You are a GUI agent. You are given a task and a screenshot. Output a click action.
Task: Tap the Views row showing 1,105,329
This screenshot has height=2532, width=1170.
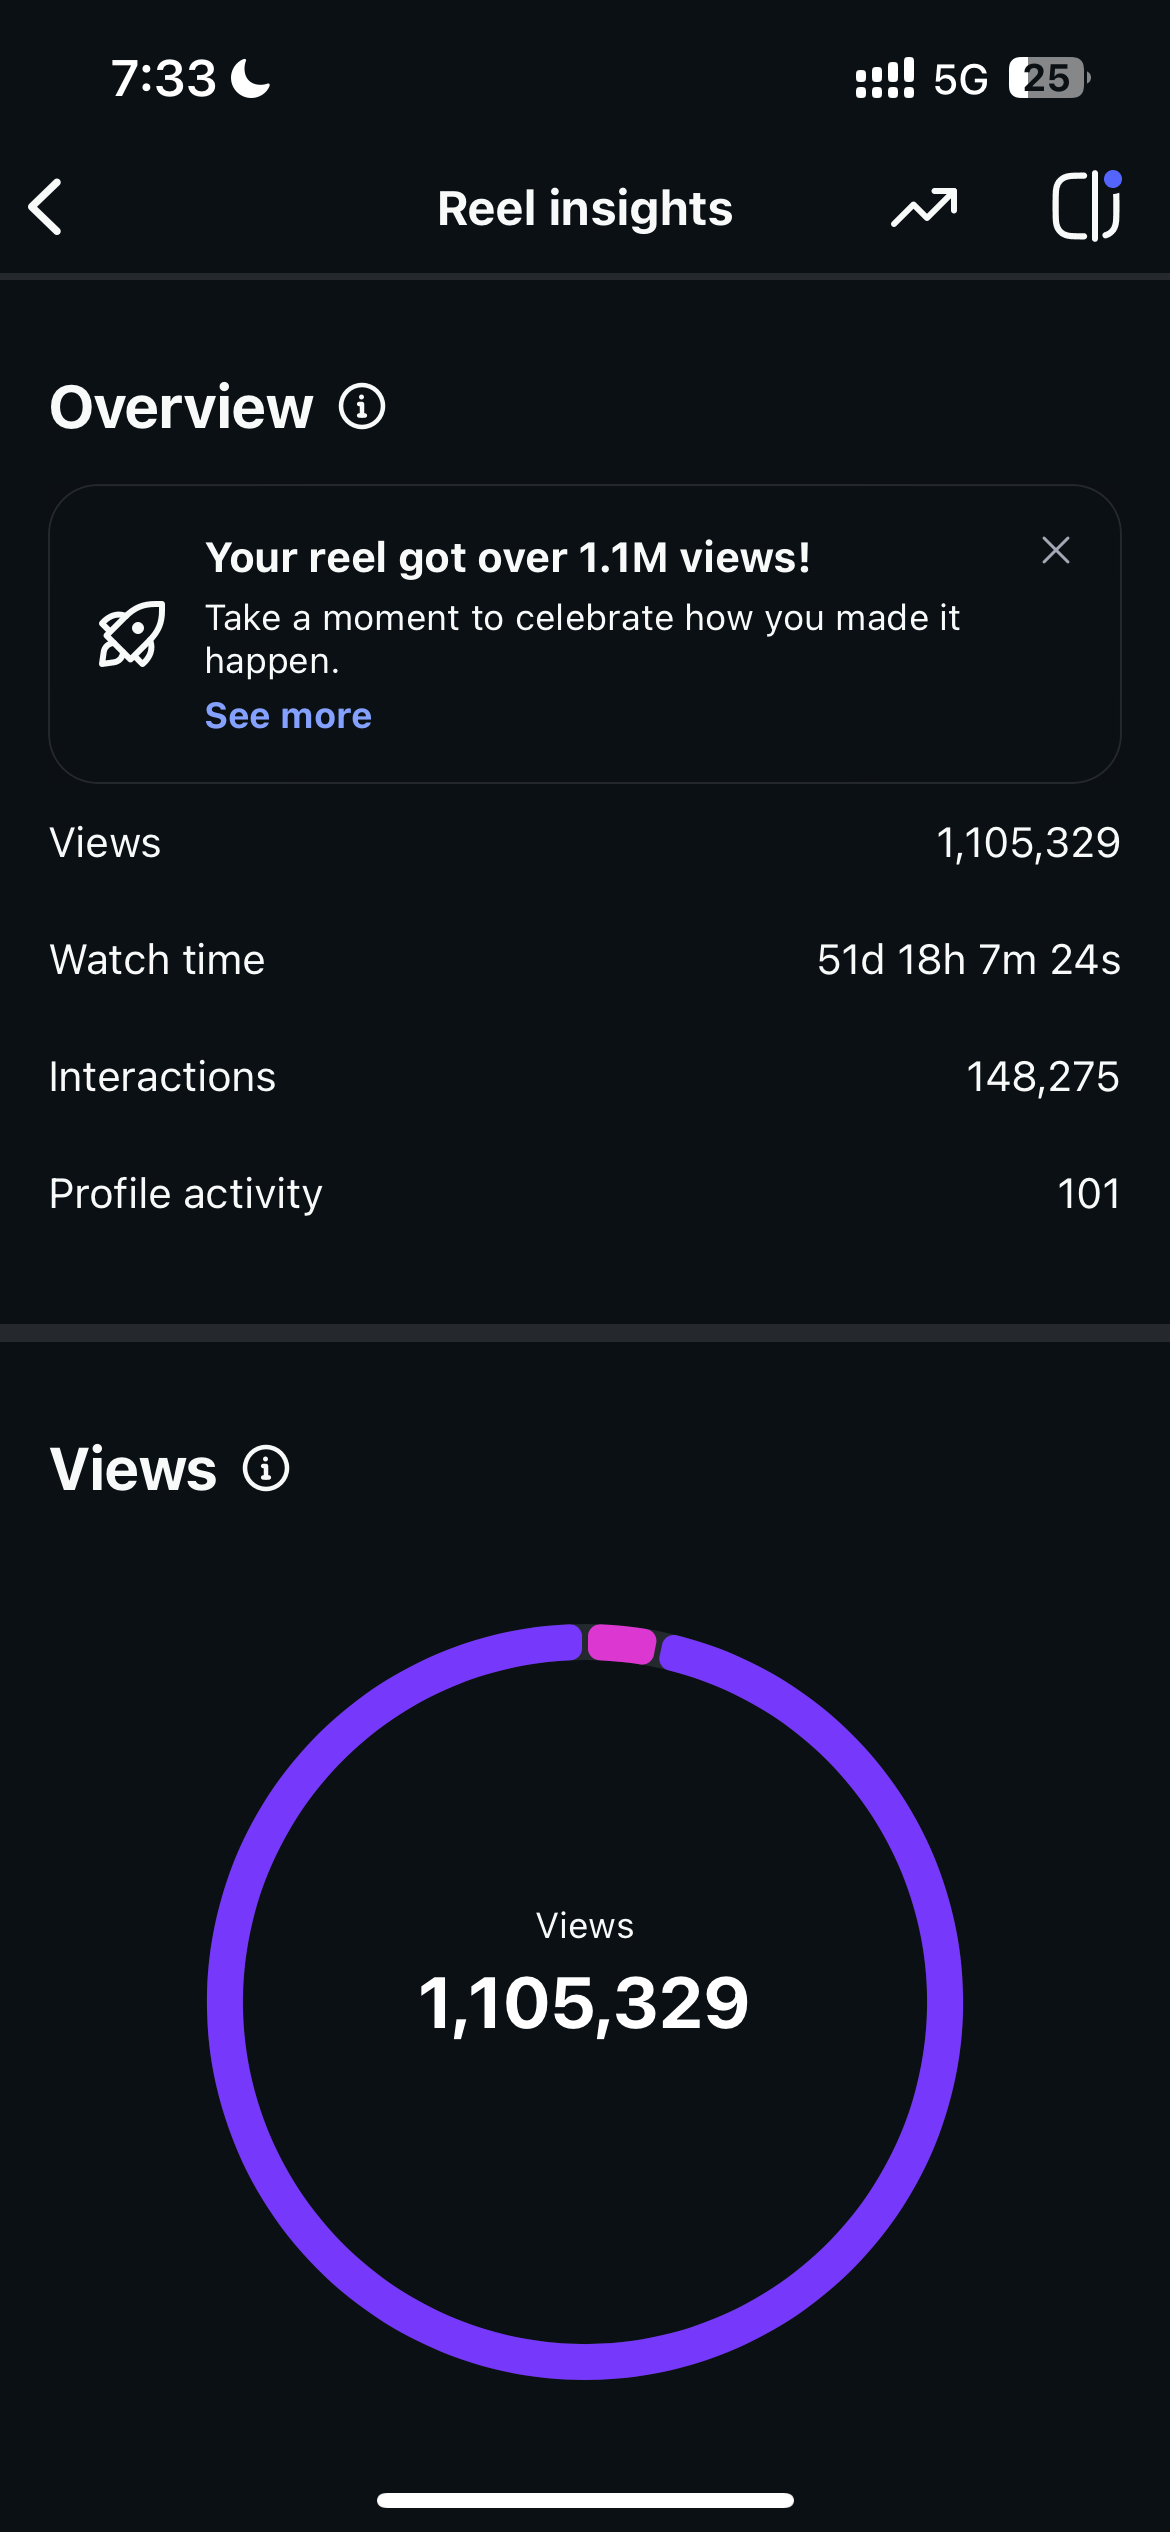(585, 843)
